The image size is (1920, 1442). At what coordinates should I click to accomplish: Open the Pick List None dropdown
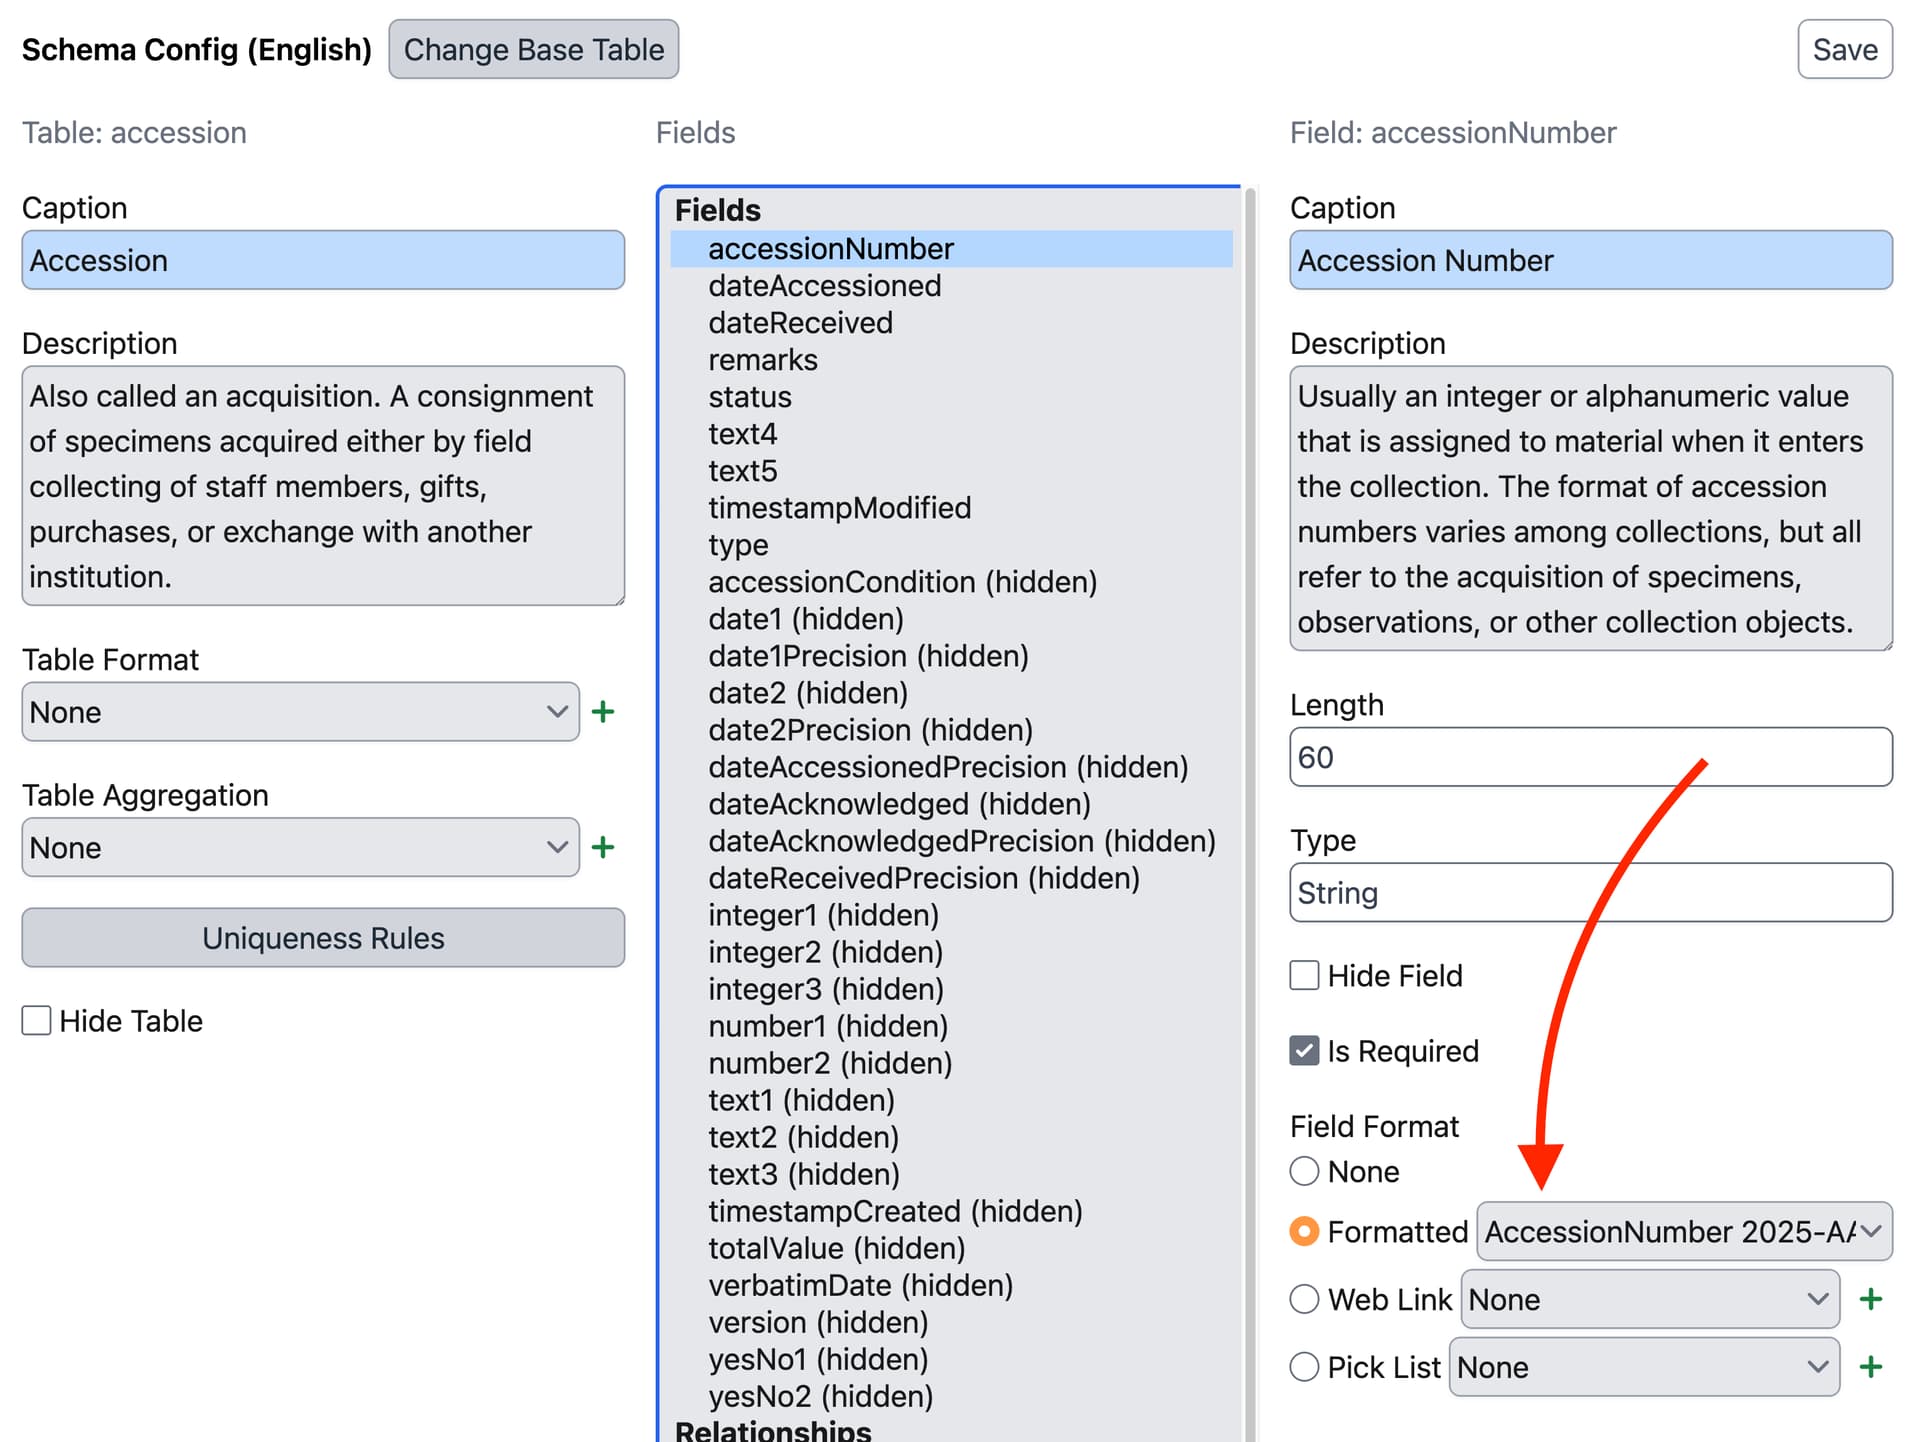[x=1643, y=1367]
